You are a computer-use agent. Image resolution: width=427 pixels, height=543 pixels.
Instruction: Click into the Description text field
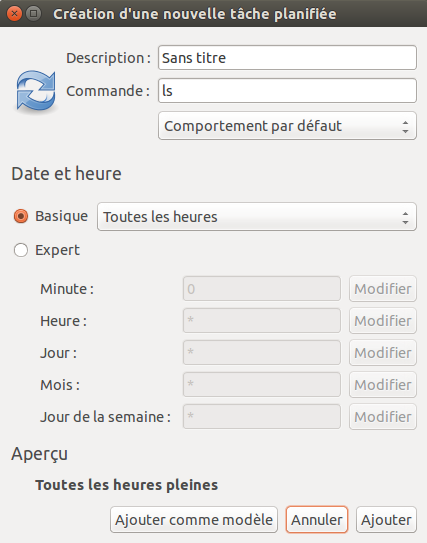287,57
